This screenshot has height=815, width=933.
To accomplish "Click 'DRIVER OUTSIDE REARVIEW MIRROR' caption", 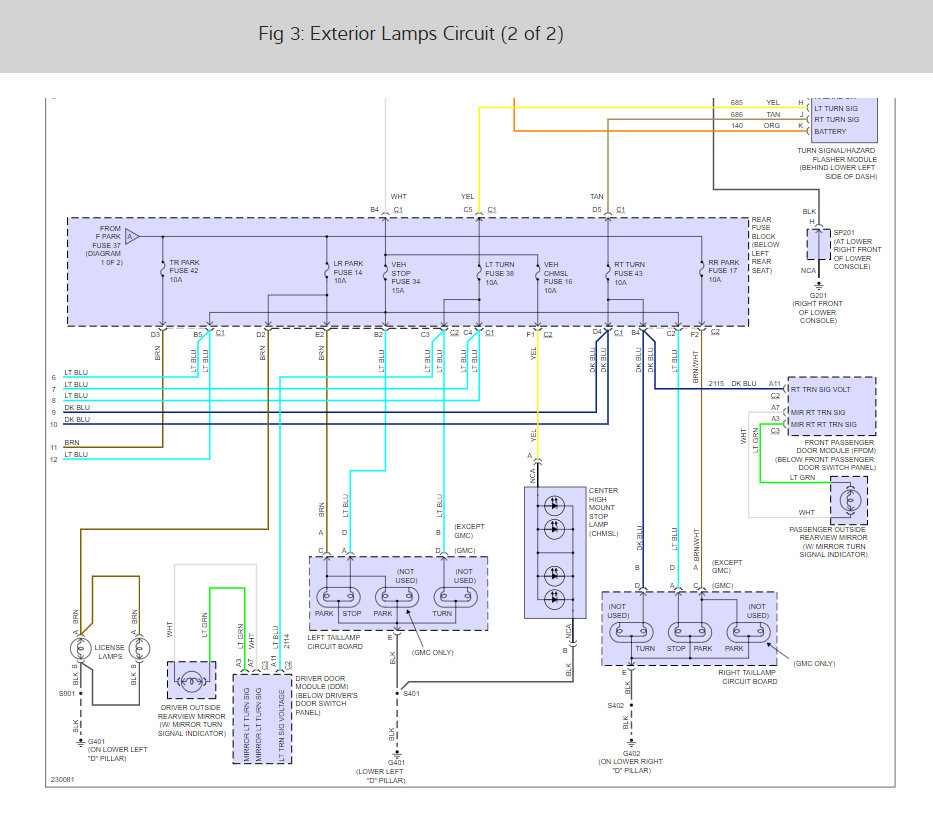I will pyautogui.click(x=191, y=720).
